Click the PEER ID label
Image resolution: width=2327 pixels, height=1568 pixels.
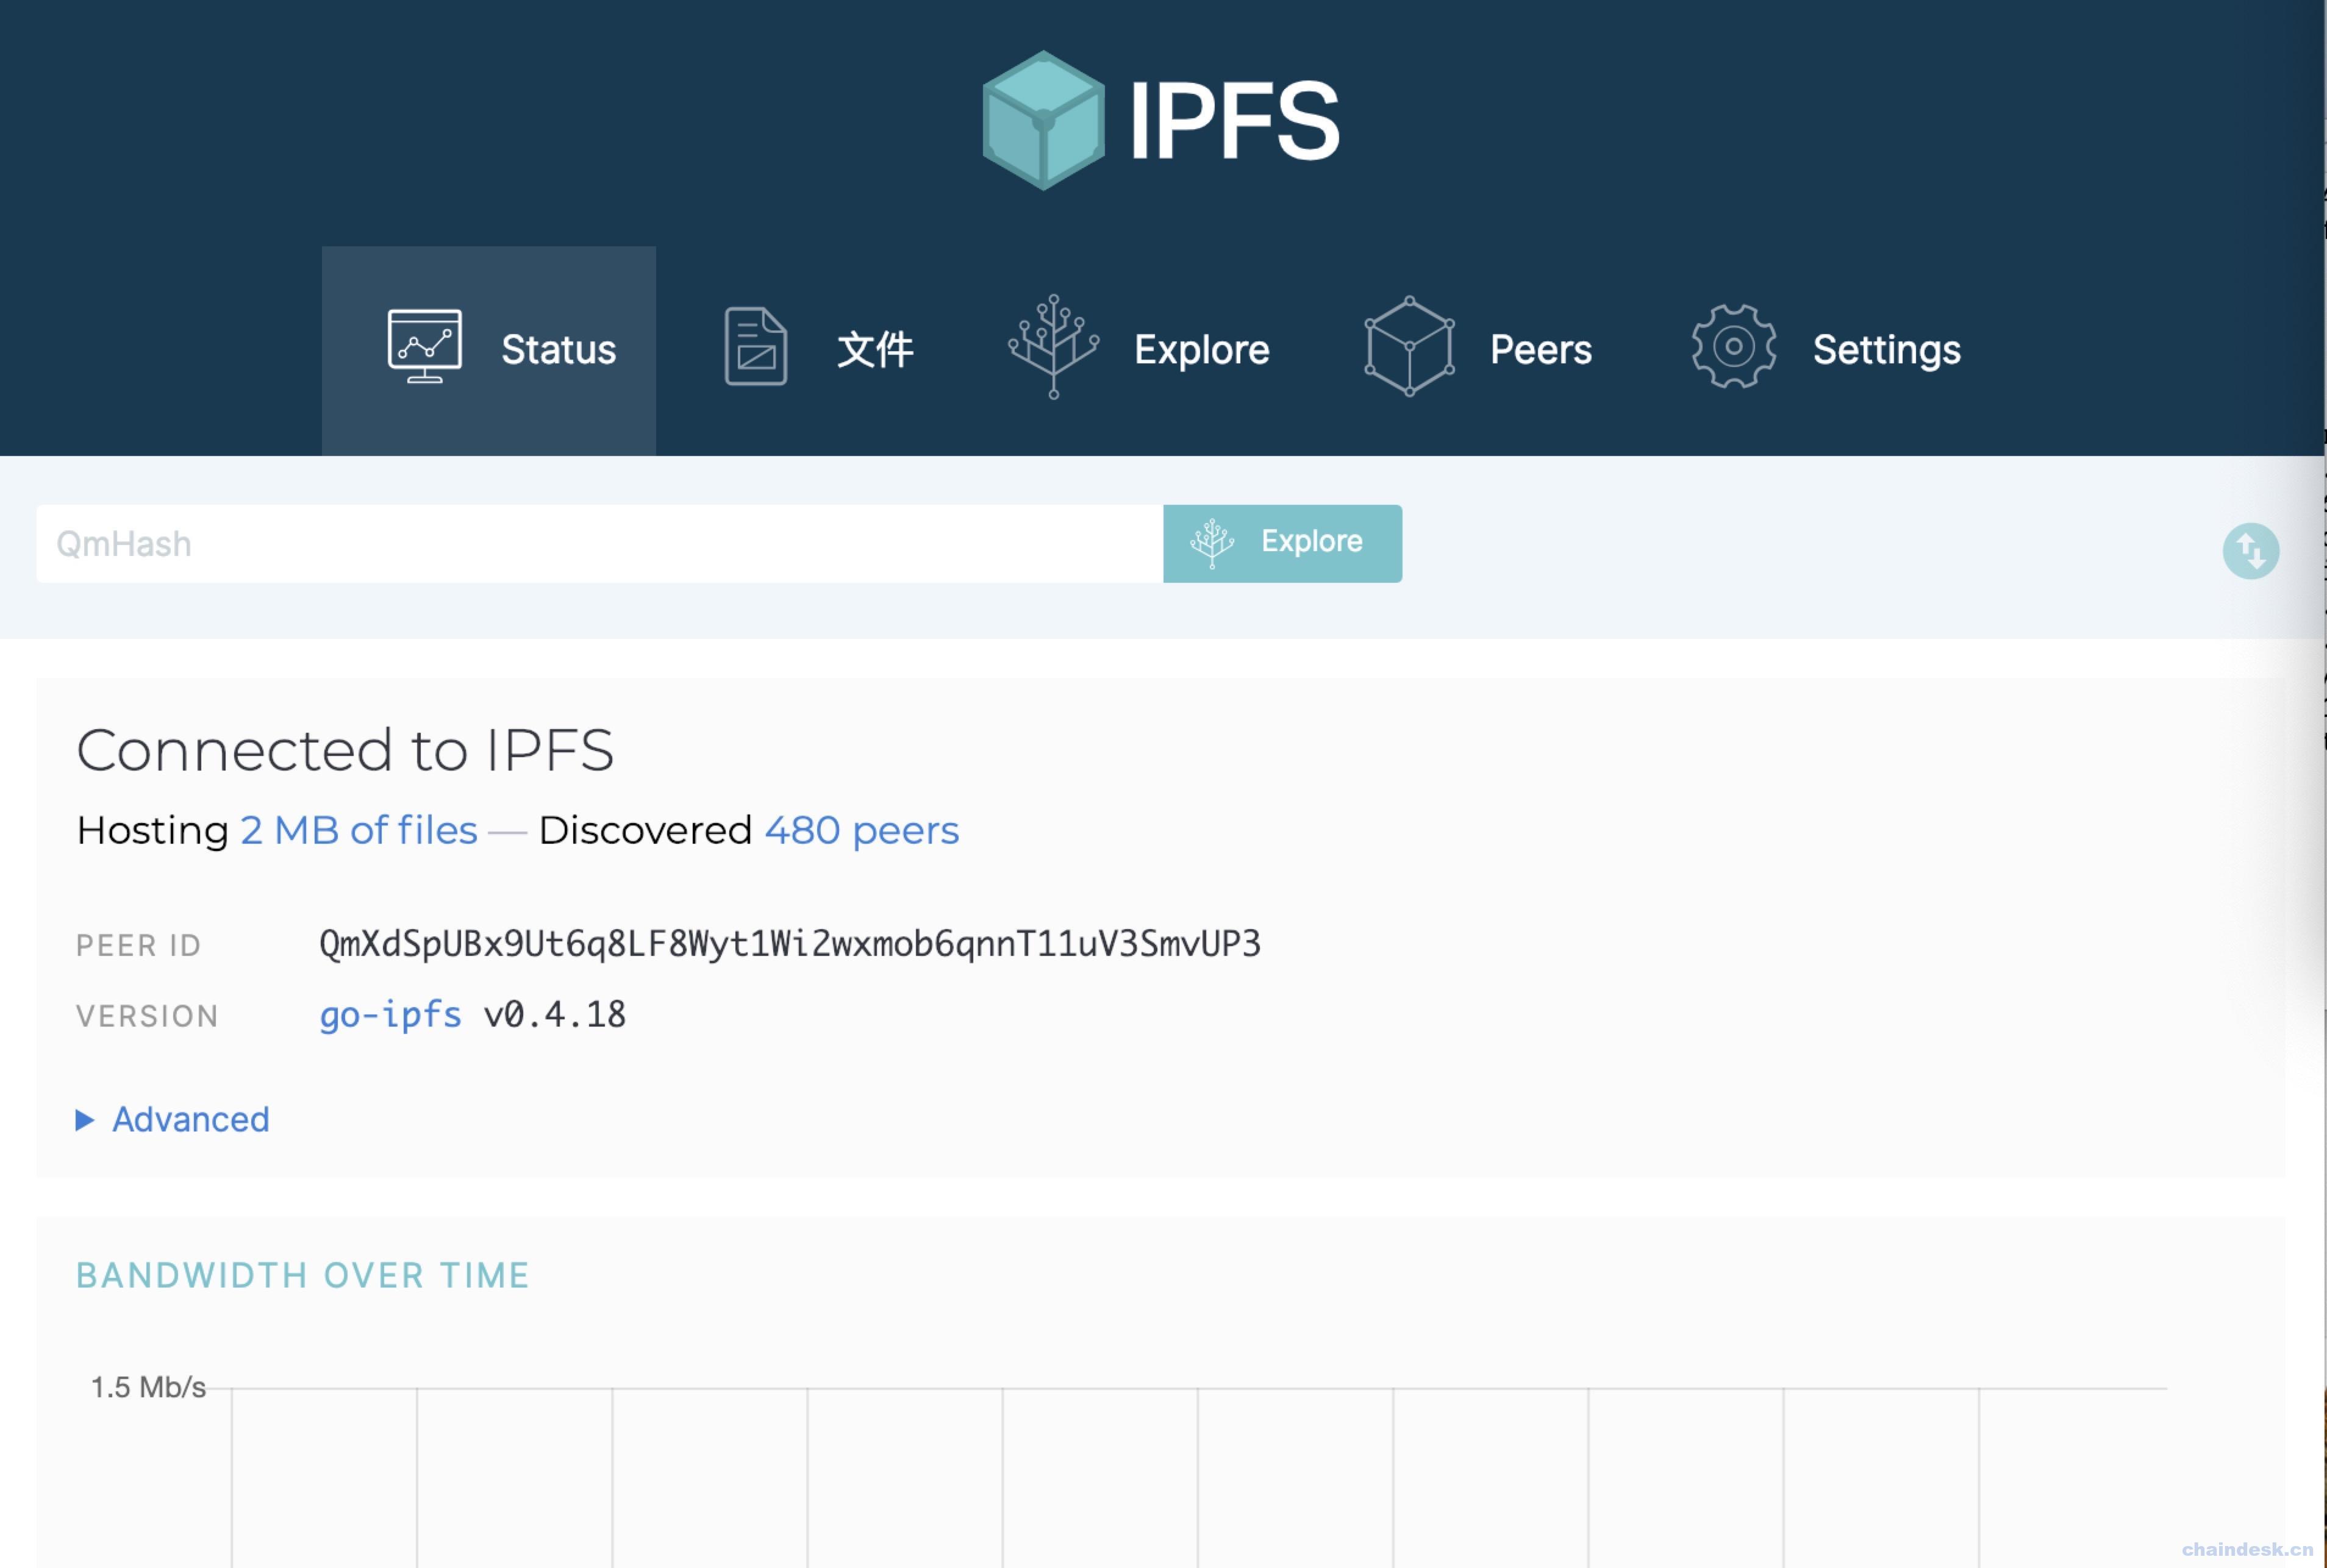[x=139, y=946]
